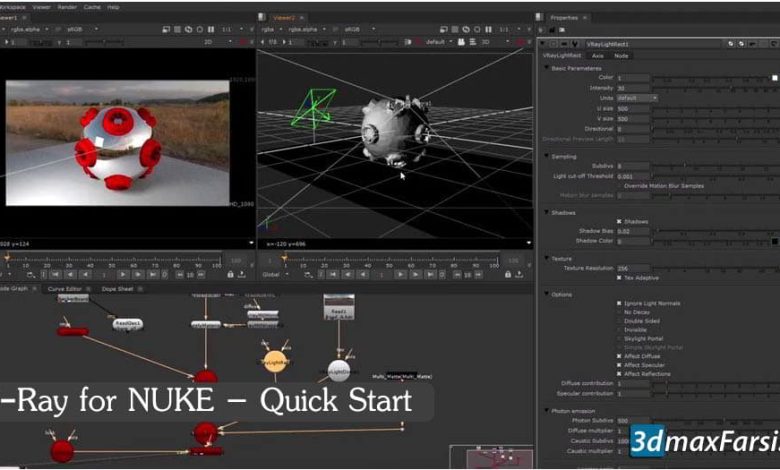
Task: Collapse VRayLightRect1 properties panel arrow
Action: (x=543, y=44)
